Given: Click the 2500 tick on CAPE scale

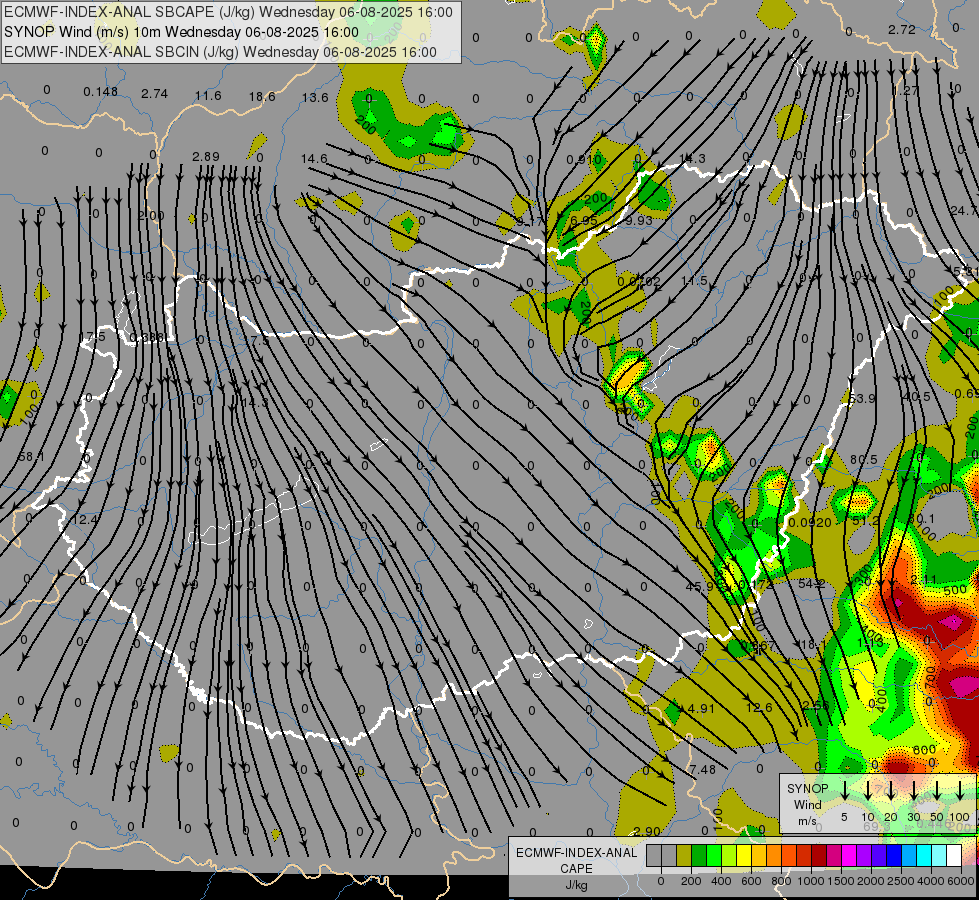Looking at the screenshot, I should (901, 881).
